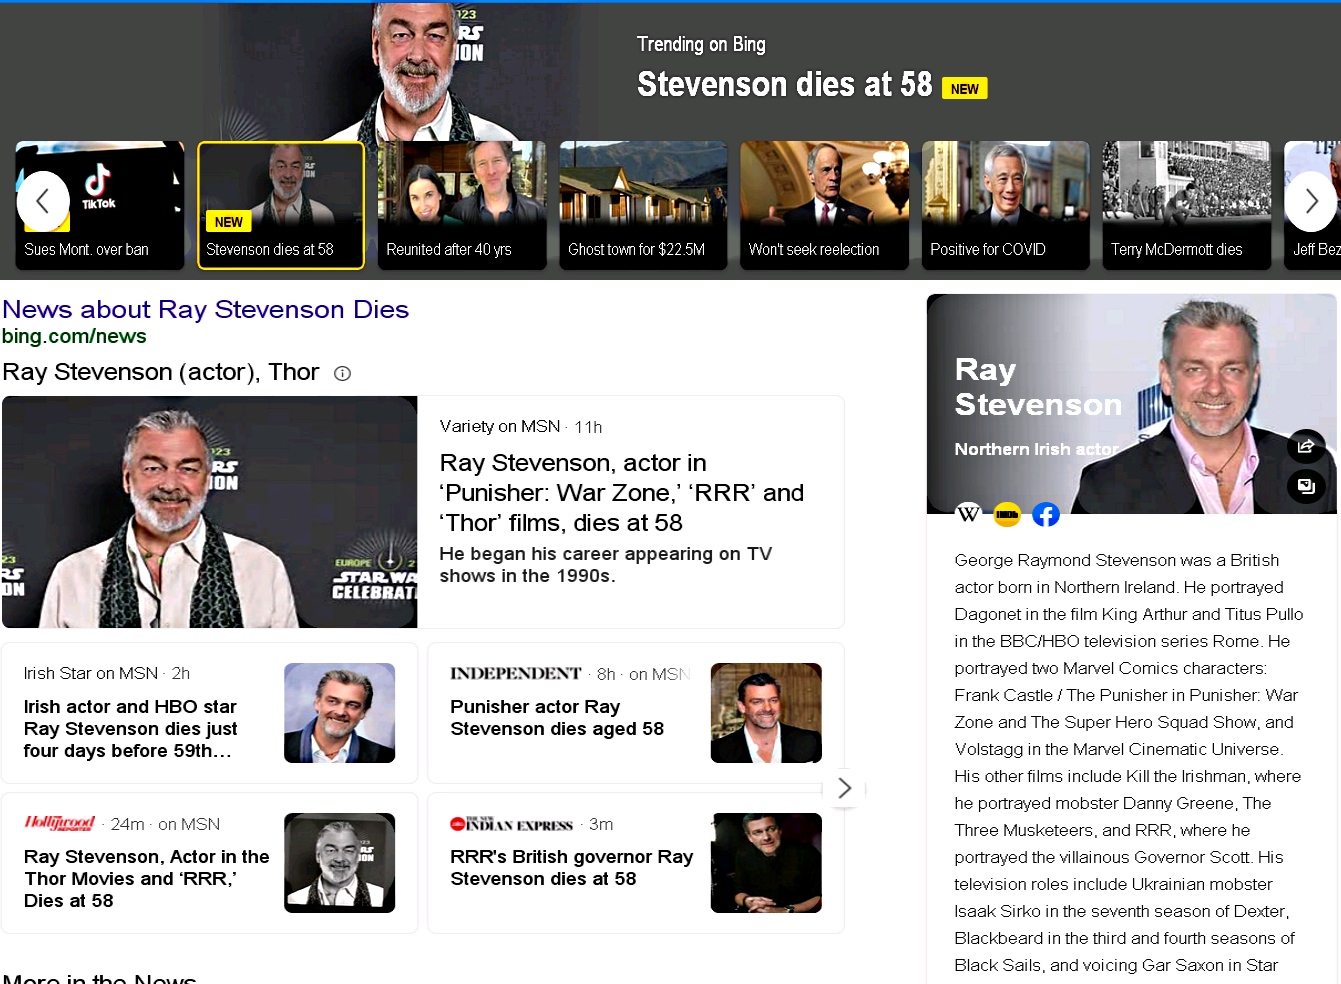Open Independent article 'Punisher actor Ray Stevenson dies'
The height and width of the screenshot is (984, 1341).
557,718
